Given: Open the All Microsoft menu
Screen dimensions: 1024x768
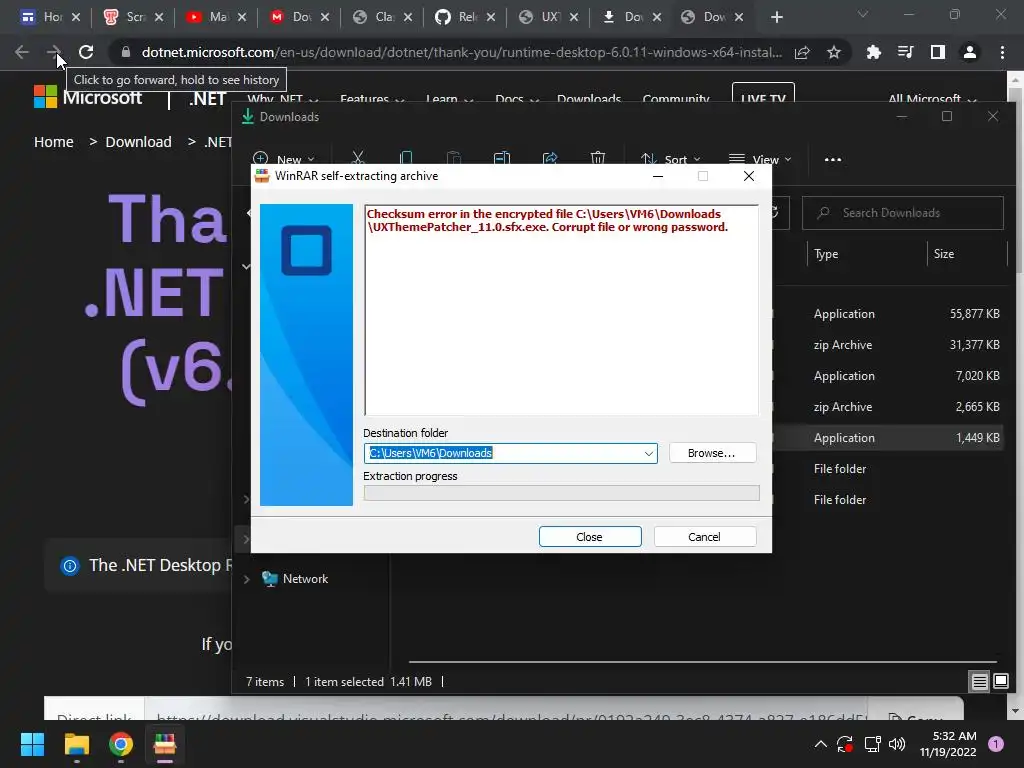Looking at the screenshot, I should (932, 99).
